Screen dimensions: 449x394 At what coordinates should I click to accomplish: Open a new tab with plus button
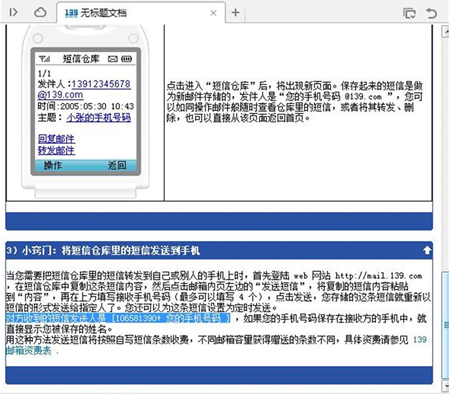pyautogui.click(x=236, y=13)
